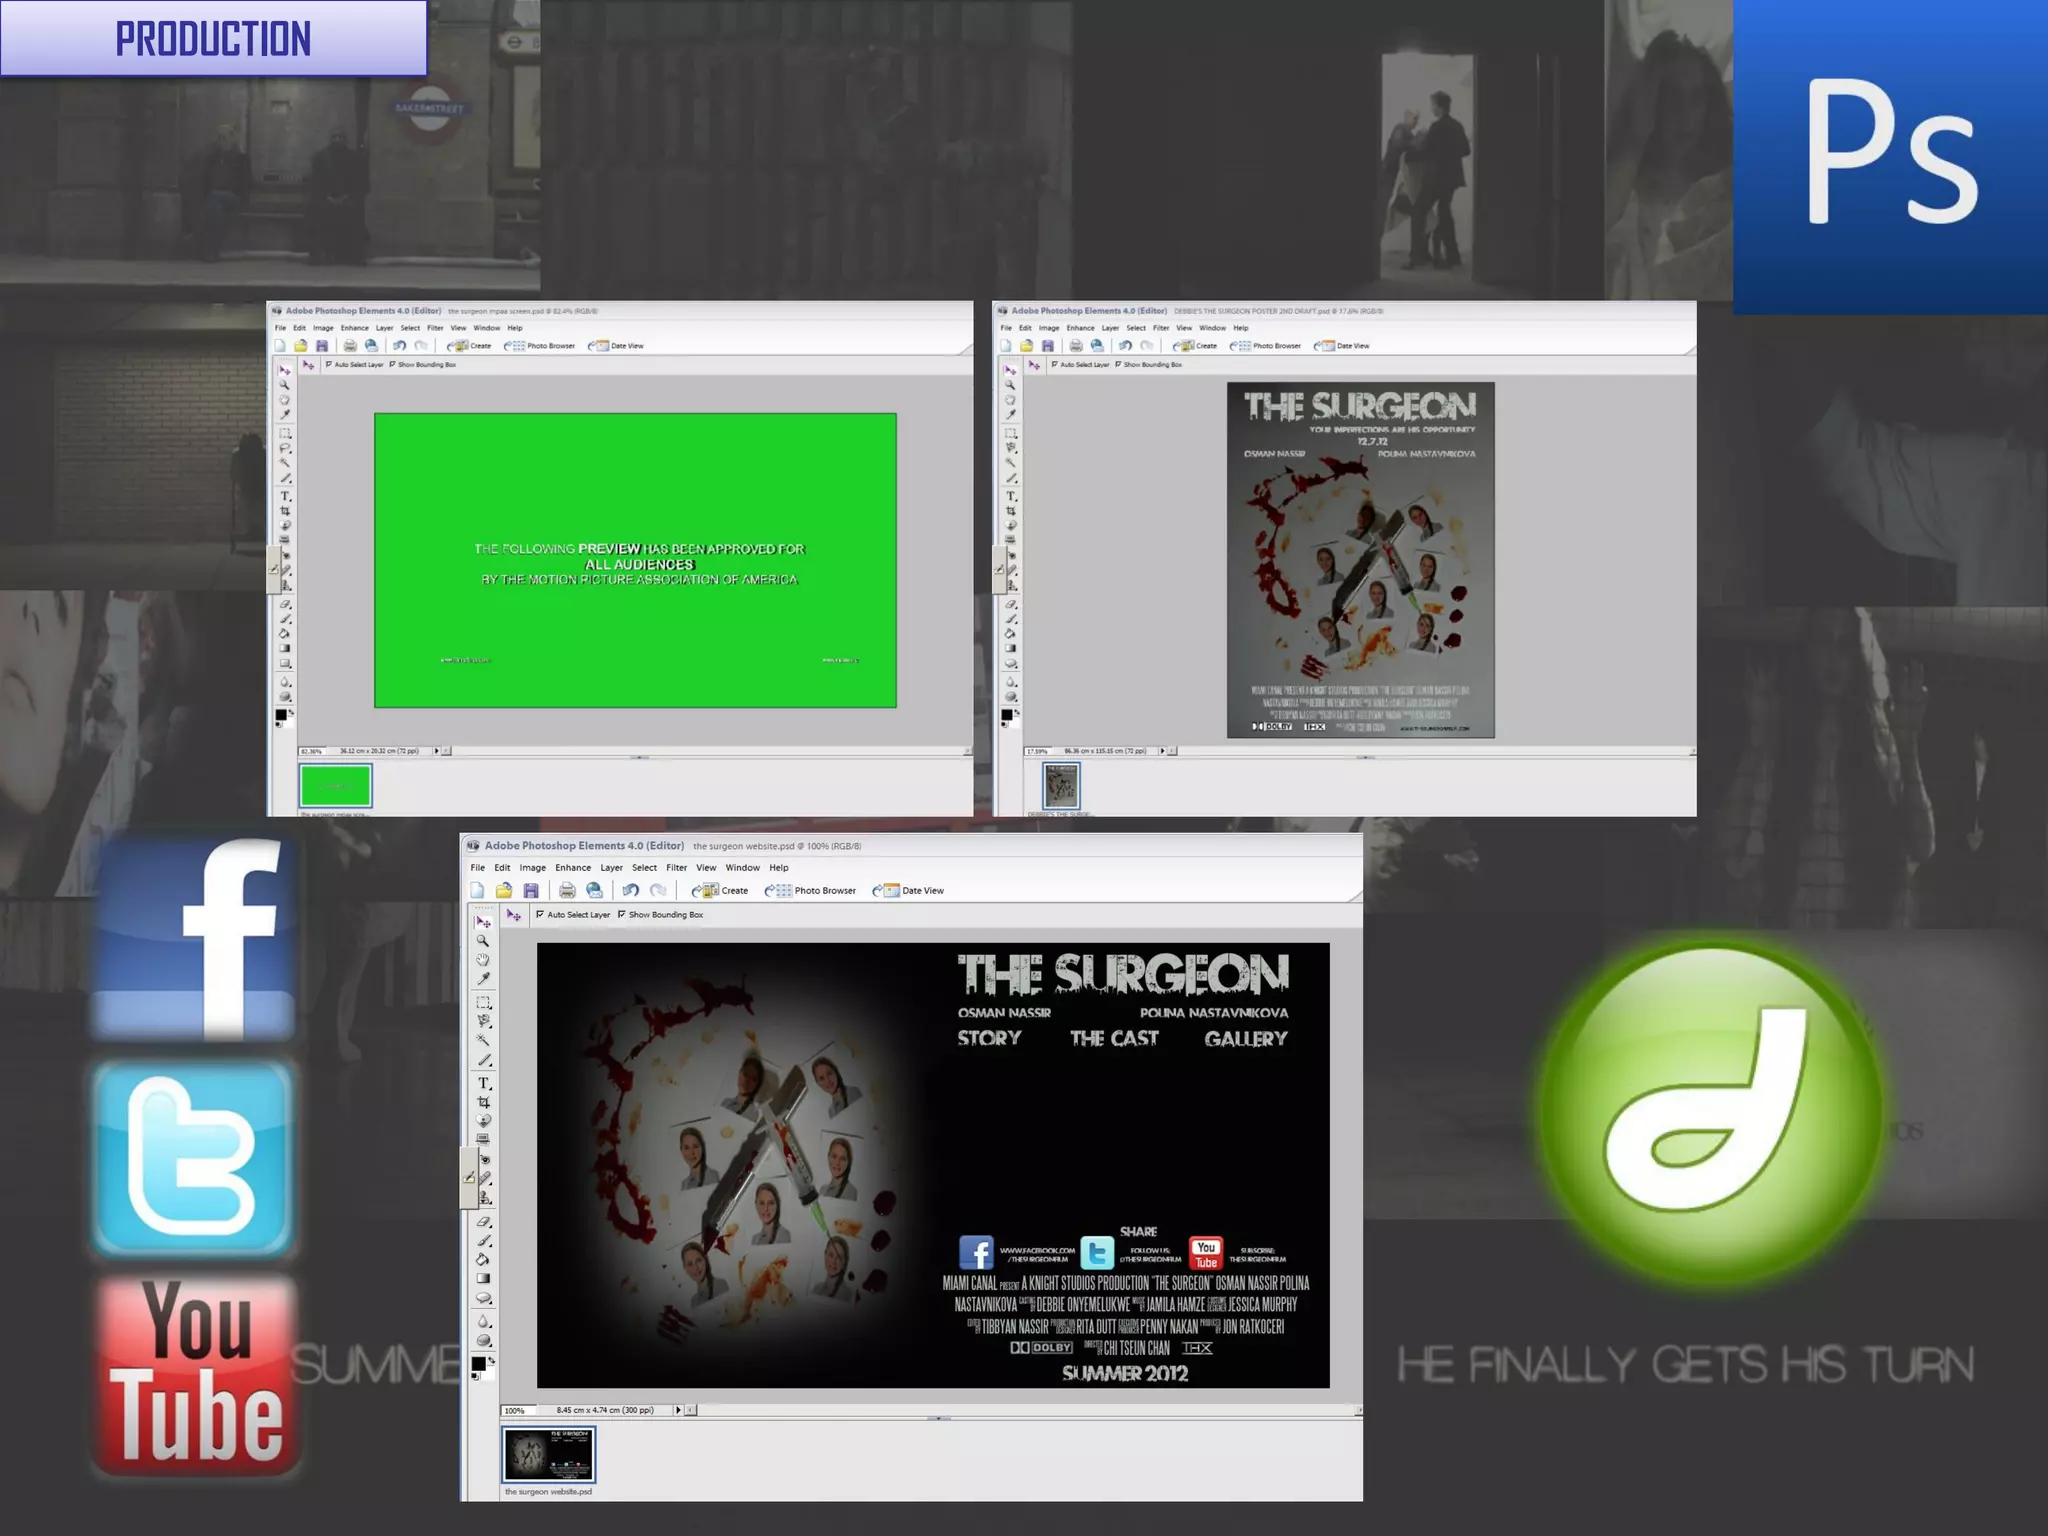2048x1536 pixels.
Task: Select Move tool in website.psd window toolbox
Action: click(x=483, y=921)
